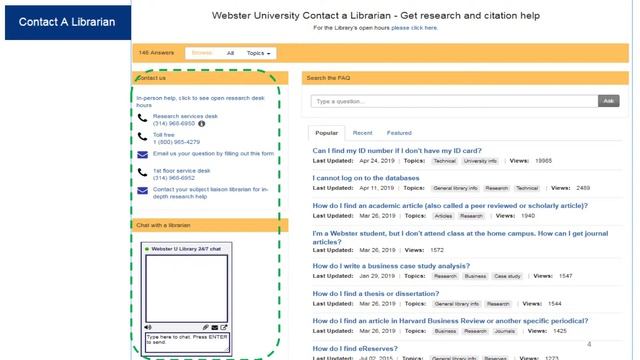Open 'How do I write a business case study analysis'
Viewport: 640px width, 360px height.
tap(391, 266)
